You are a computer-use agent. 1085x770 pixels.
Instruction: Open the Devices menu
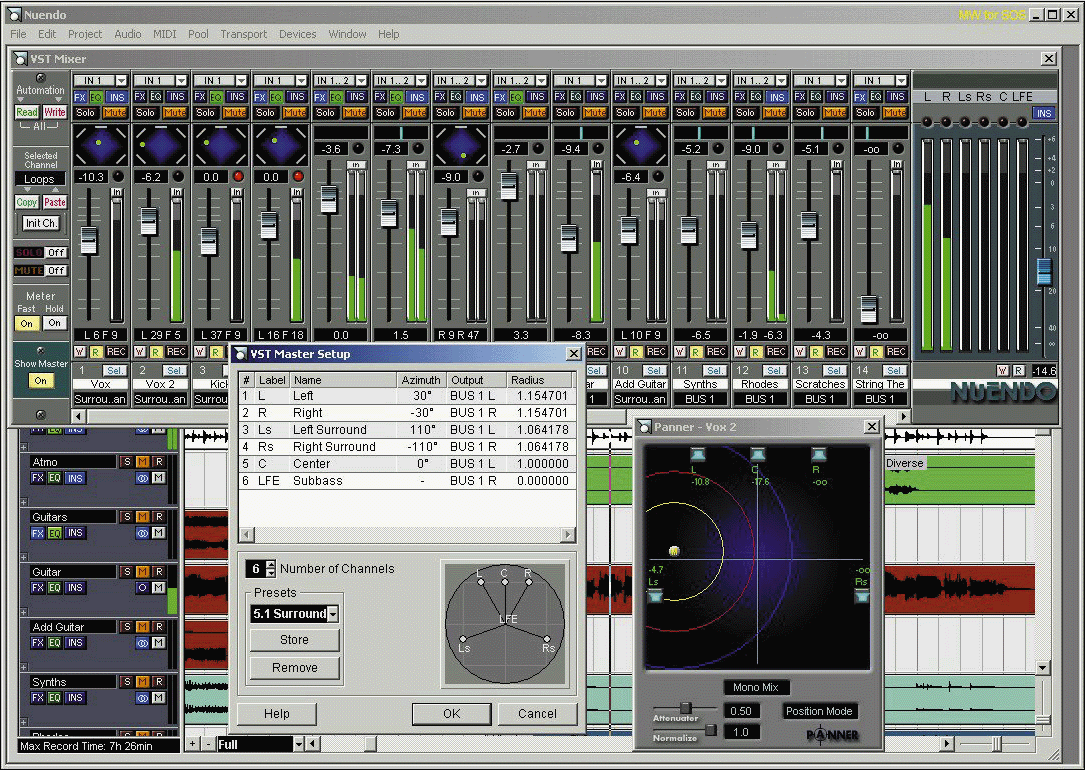coord(298,34)
